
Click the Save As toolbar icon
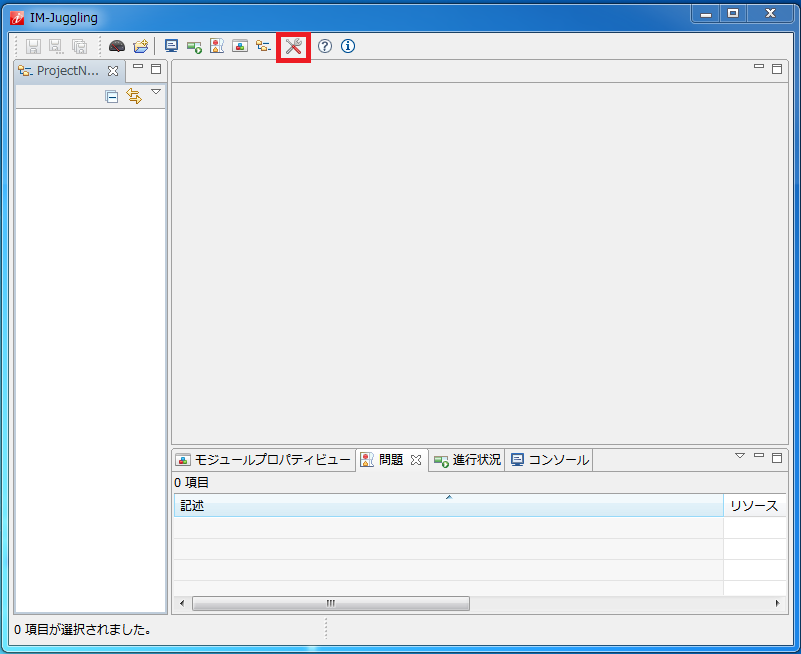click(56, 46)
